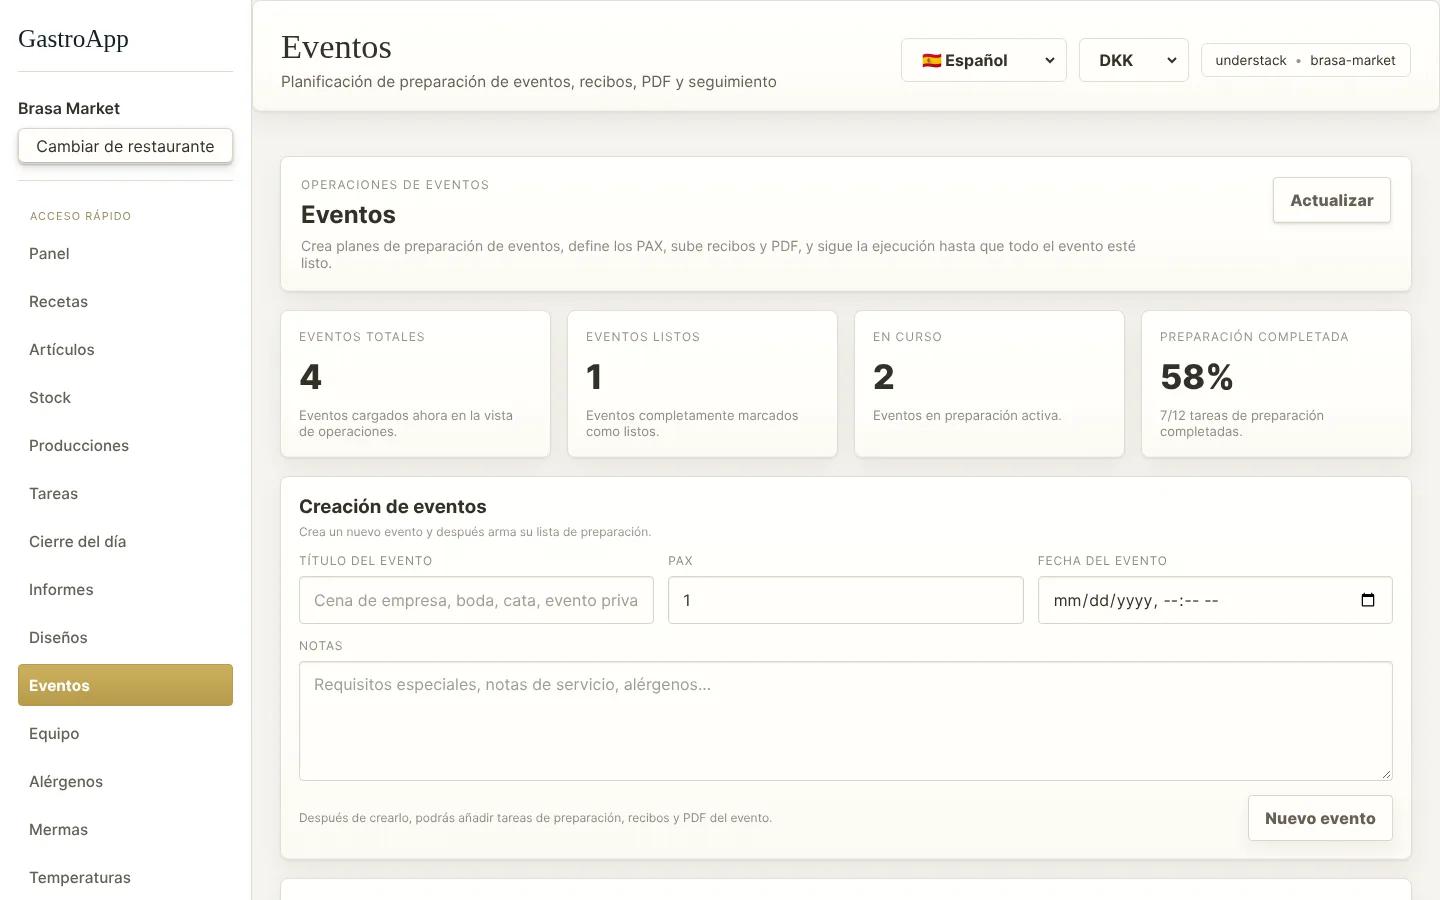Viewport: 1440px width, 900px height.
Task: Click the '7/12 tareas de preparación completadas' text
Action: pos(1242,424)
